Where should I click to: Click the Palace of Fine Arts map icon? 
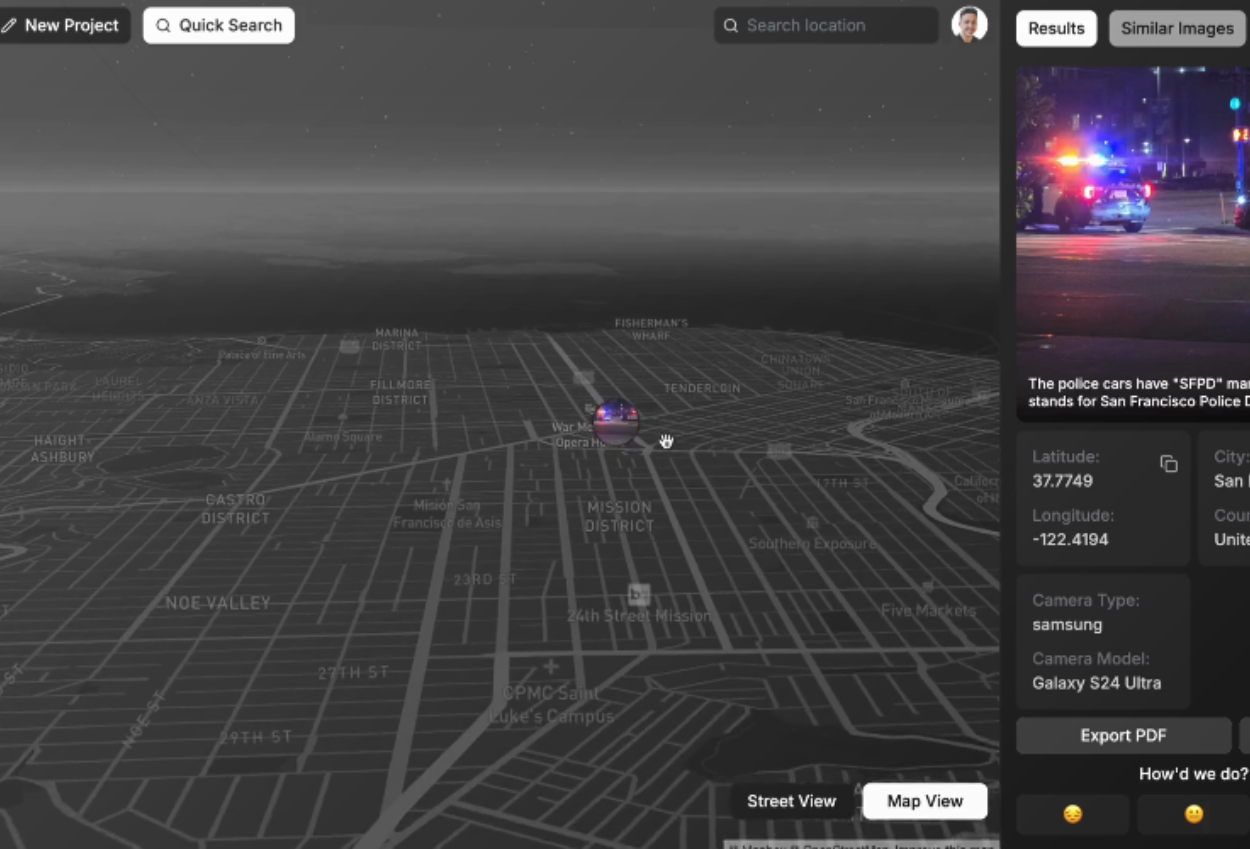[262, 340]
